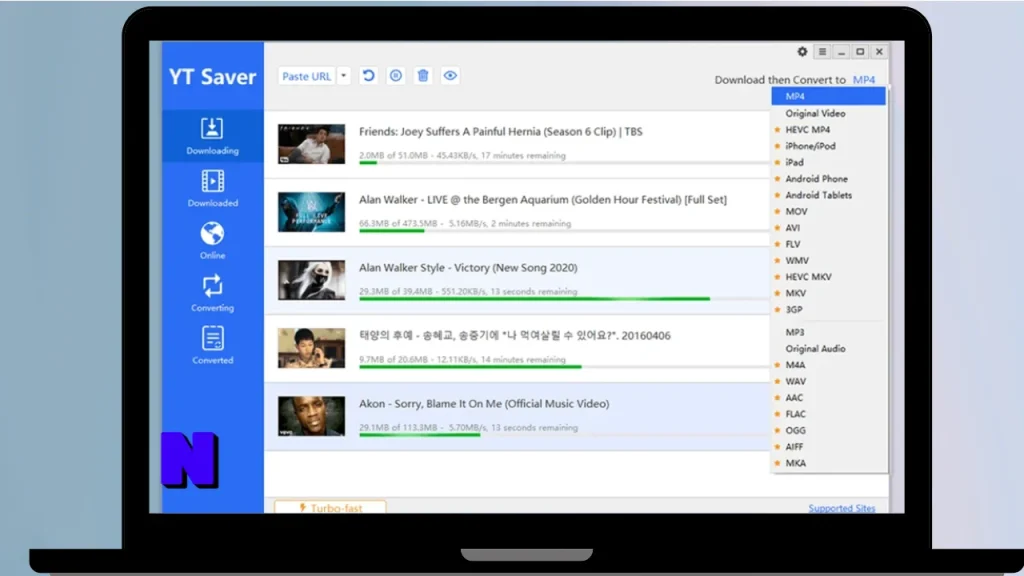Open the settings gear icon
This screenshot has width=1024, height=576.
point(802,52)
